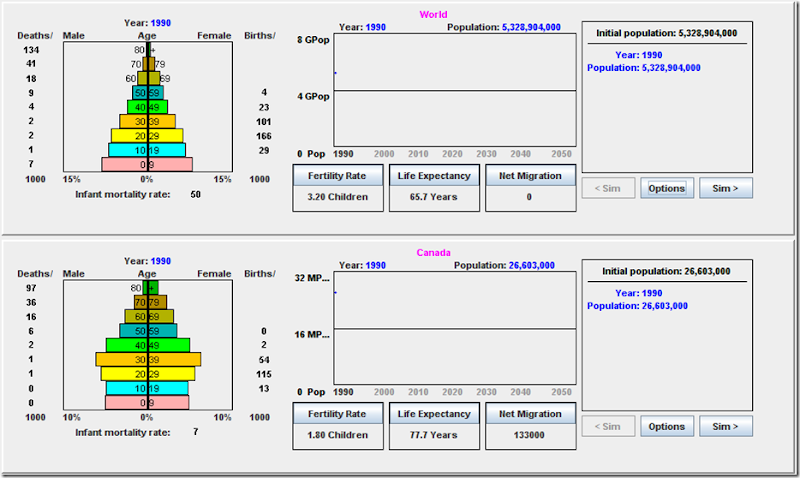
Task: Select the yellow 20-29 bar in World pyramid
Action: click(147, 136)
